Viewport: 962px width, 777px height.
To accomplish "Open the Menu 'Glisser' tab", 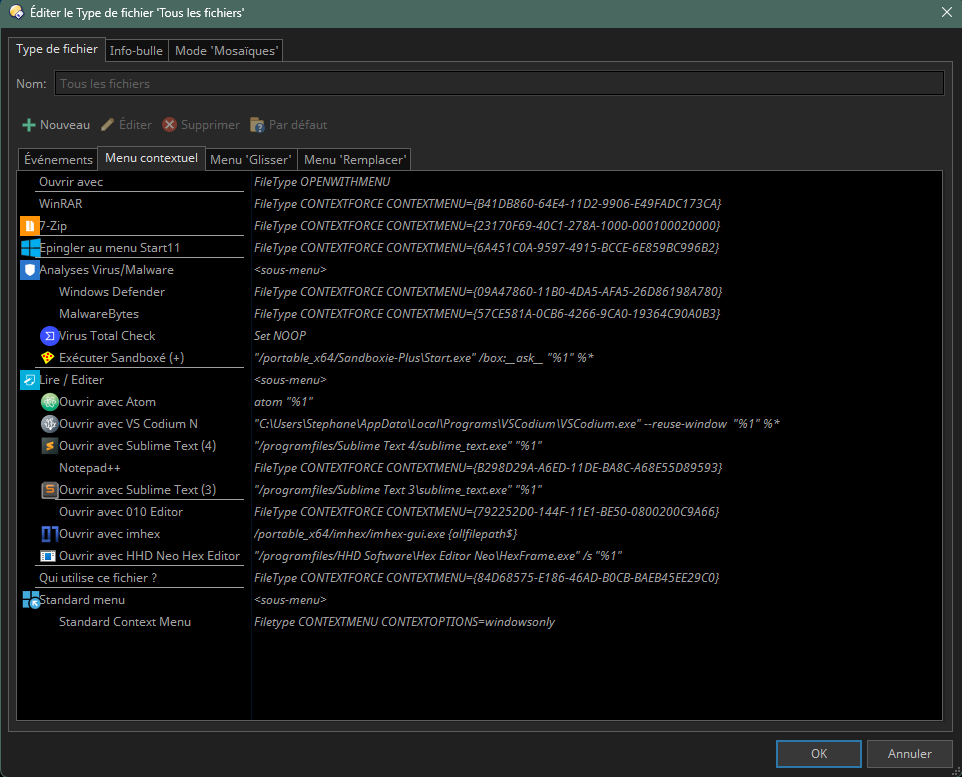I will pos(251,160).
